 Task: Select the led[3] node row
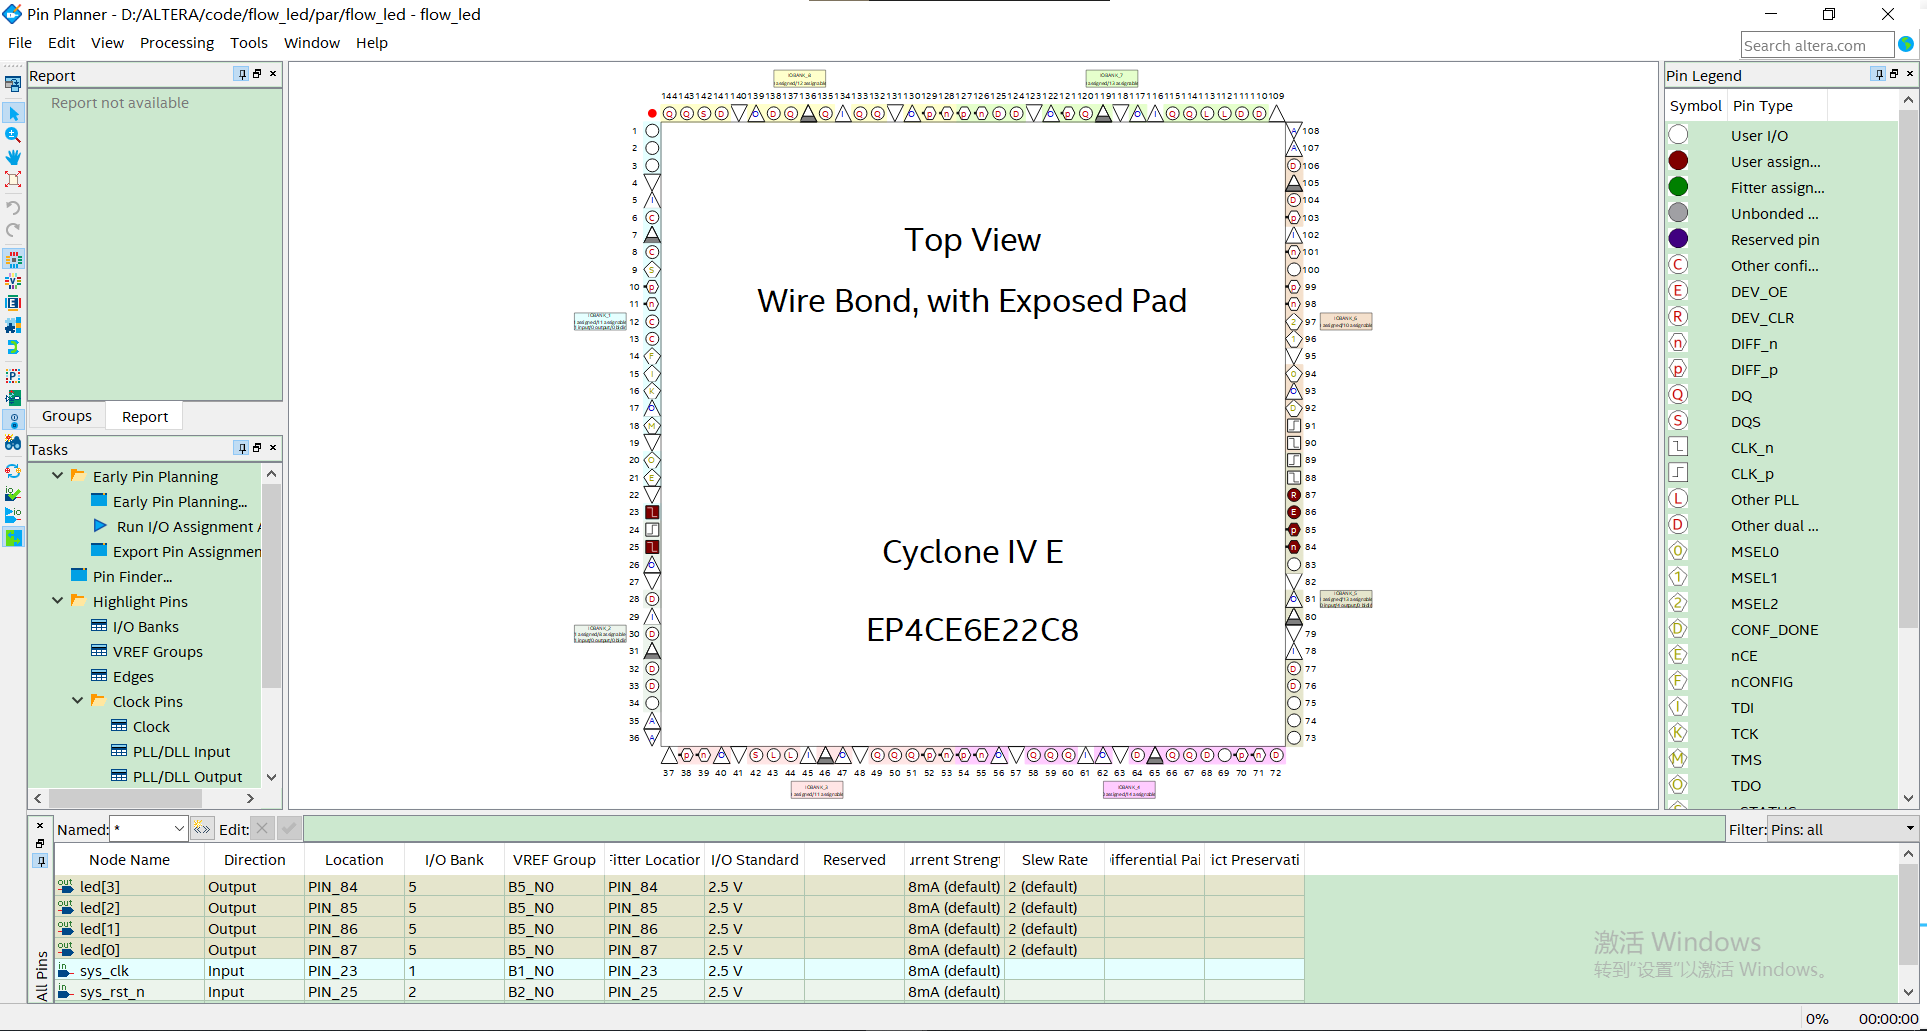pos(679,886)
